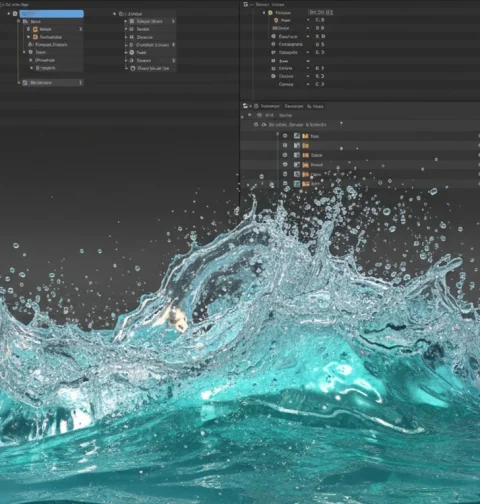Click the boxed value field in top-right panel header

[320, 12]
